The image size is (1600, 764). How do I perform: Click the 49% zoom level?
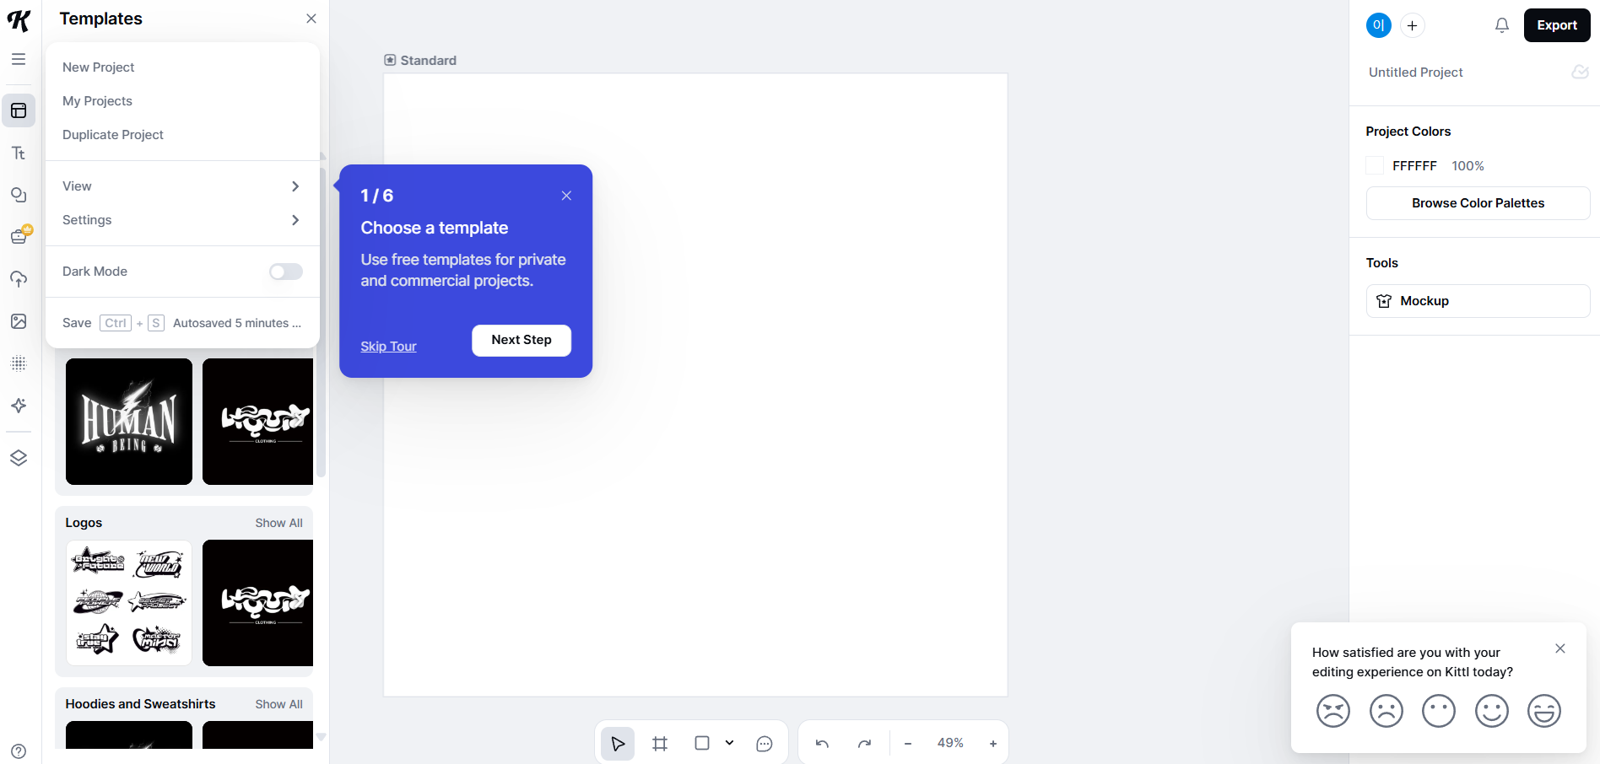950,743
